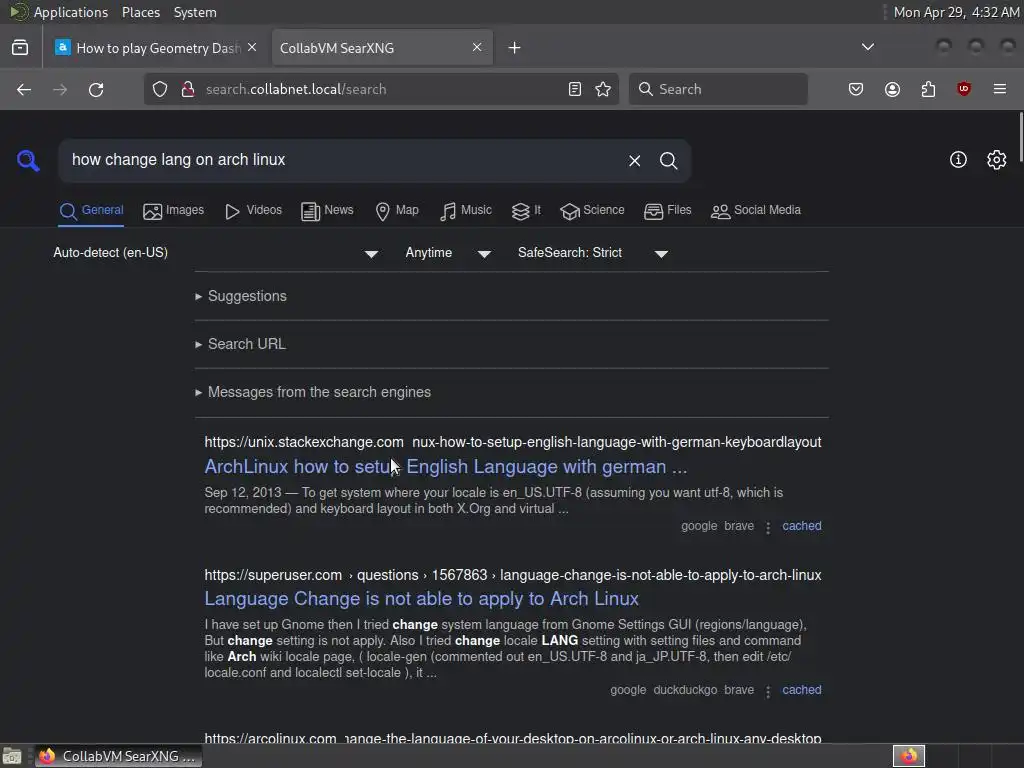Open the Pocket save icon
Viewport: 1024px width, 768px height.
pos(856,89)
